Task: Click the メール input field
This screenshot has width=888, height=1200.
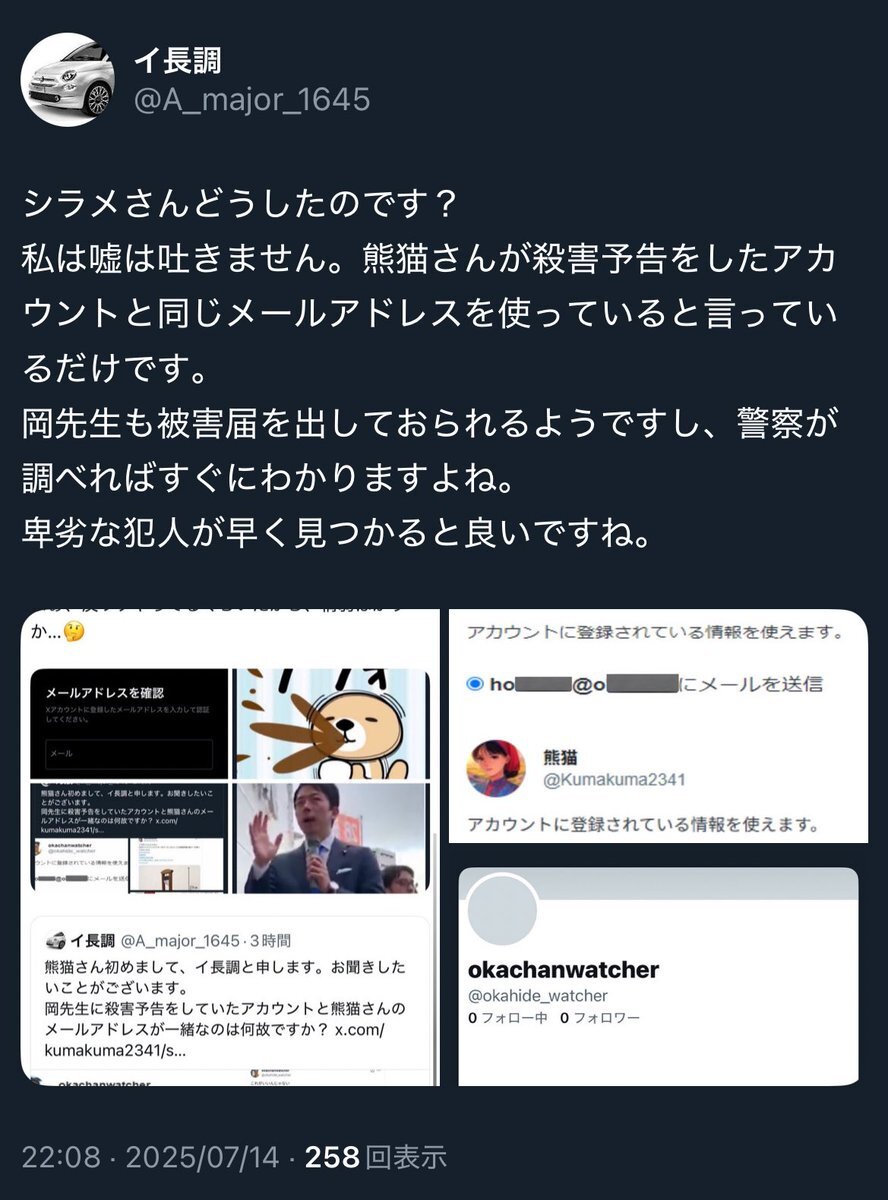Action: coord(129,753)
